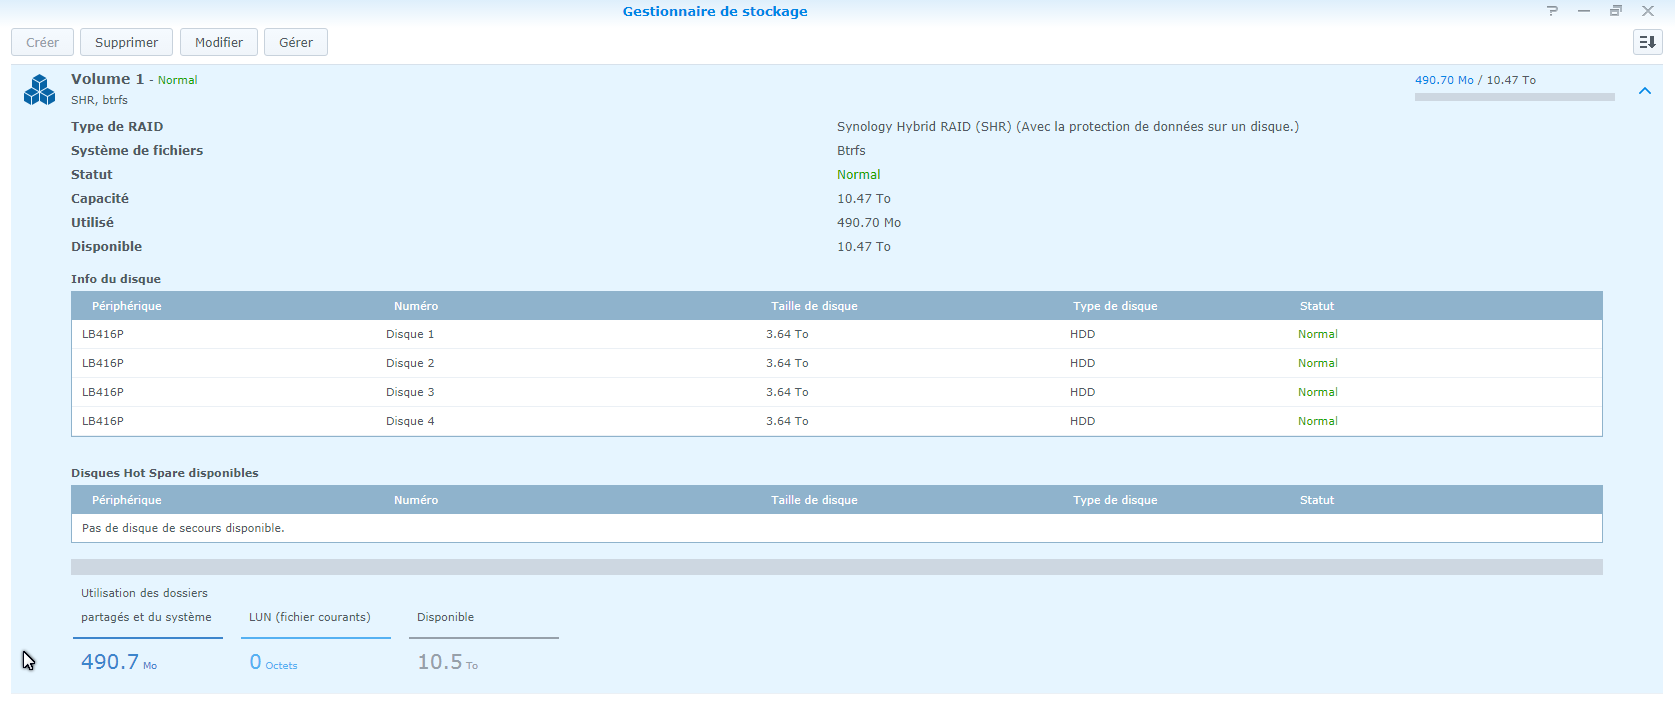Select the Disque 1 row

(836, 334)
